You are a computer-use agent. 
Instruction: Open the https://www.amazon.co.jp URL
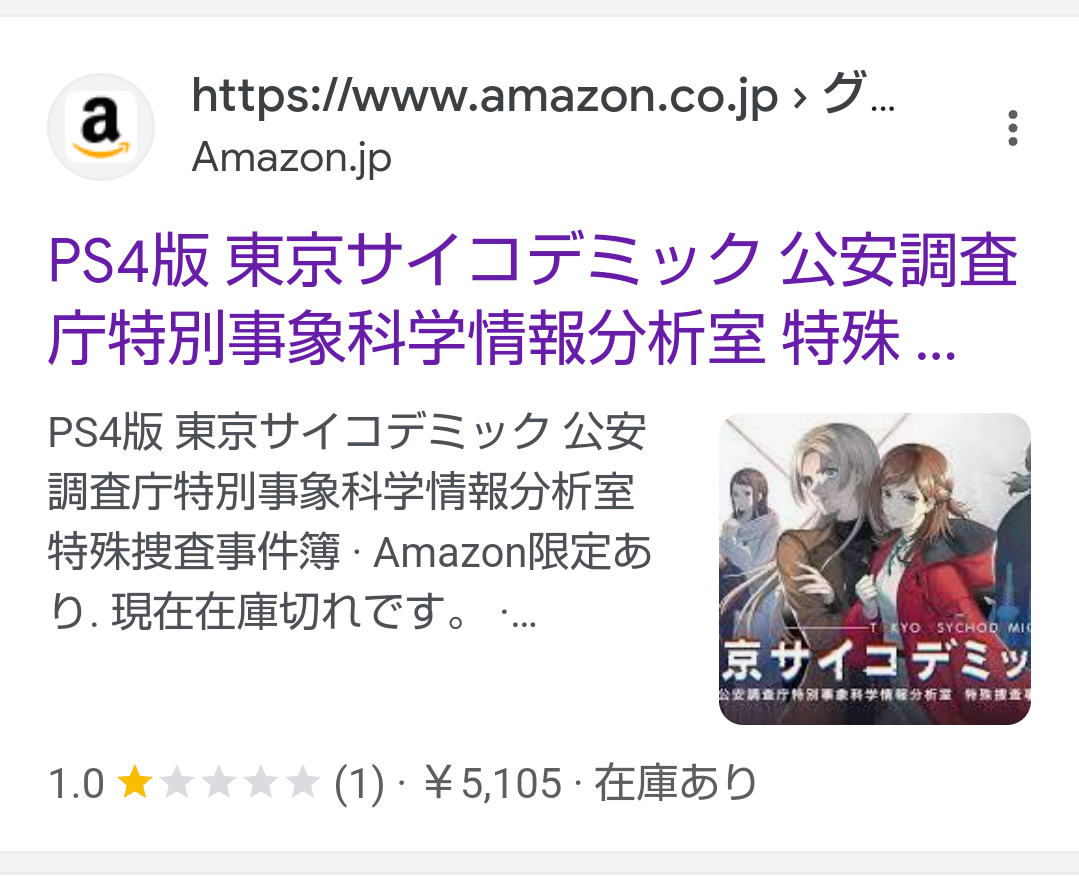(484, 96)
